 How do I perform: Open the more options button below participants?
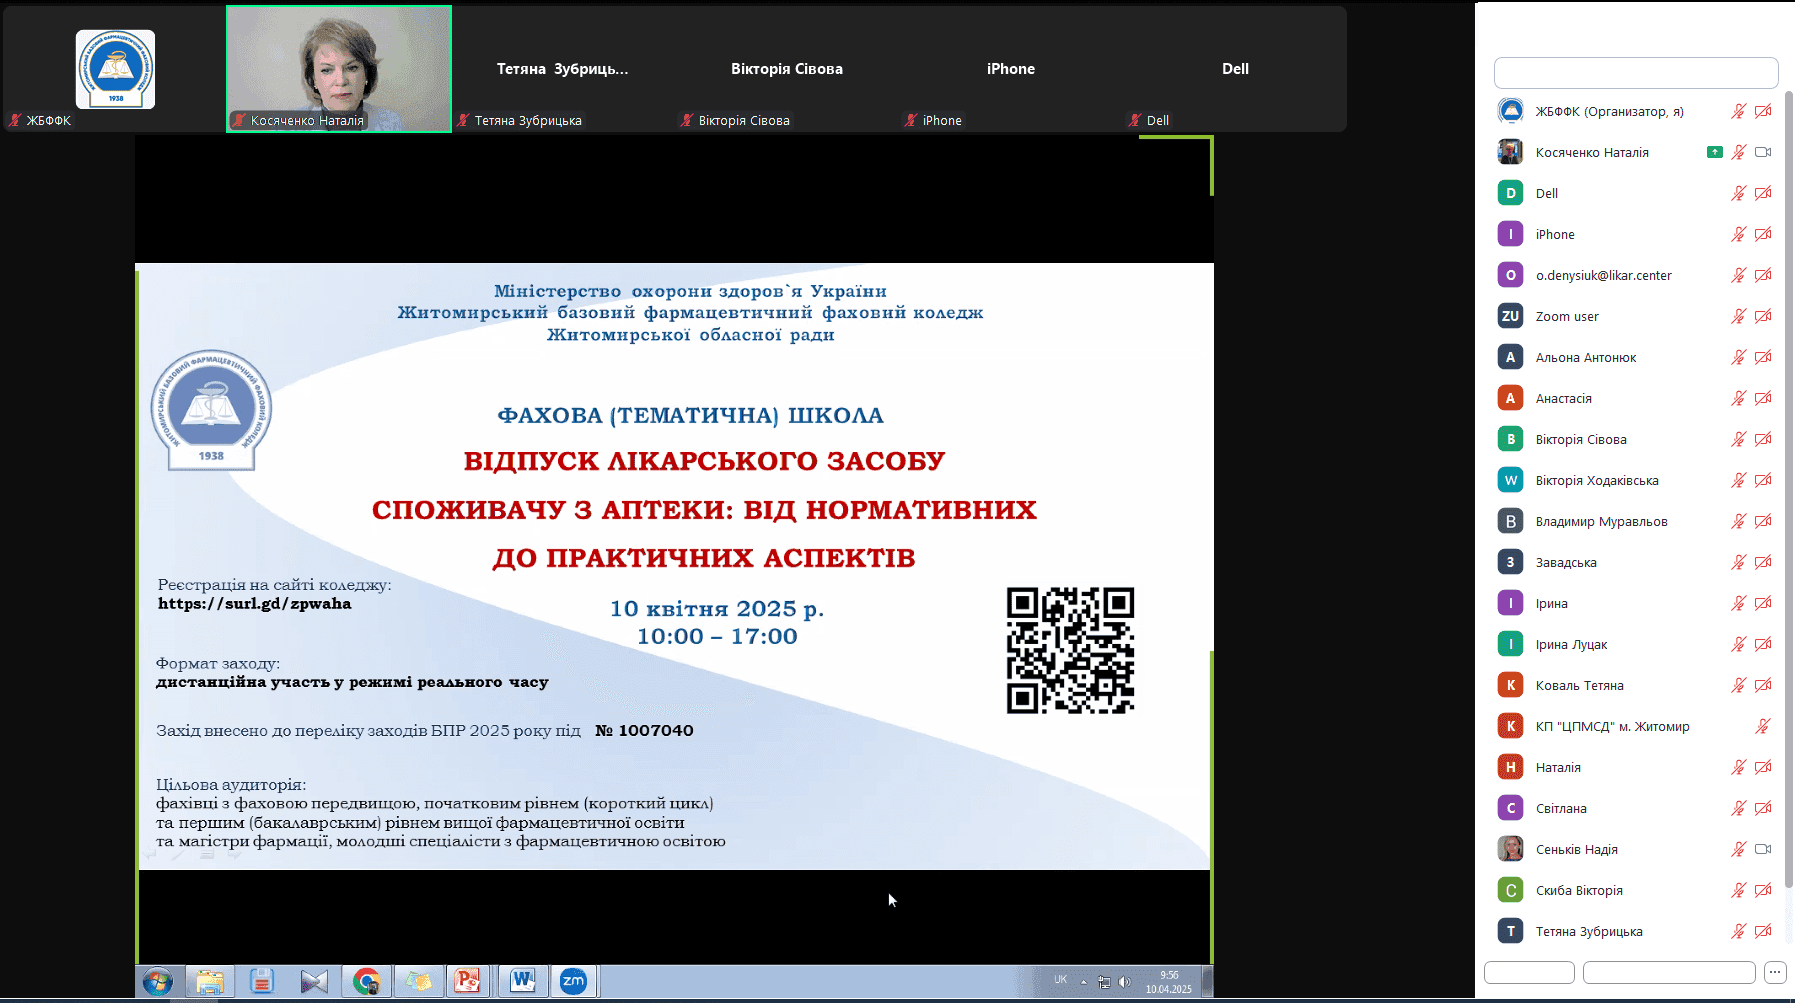(1775, 972)
